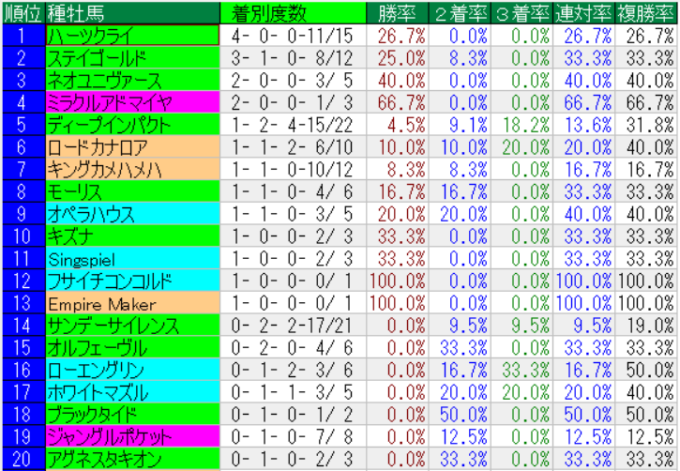The width and height of the screenshot is (680, 471).
Task: Click the ロードカナロア sire name cell
Action: (131, 147)
